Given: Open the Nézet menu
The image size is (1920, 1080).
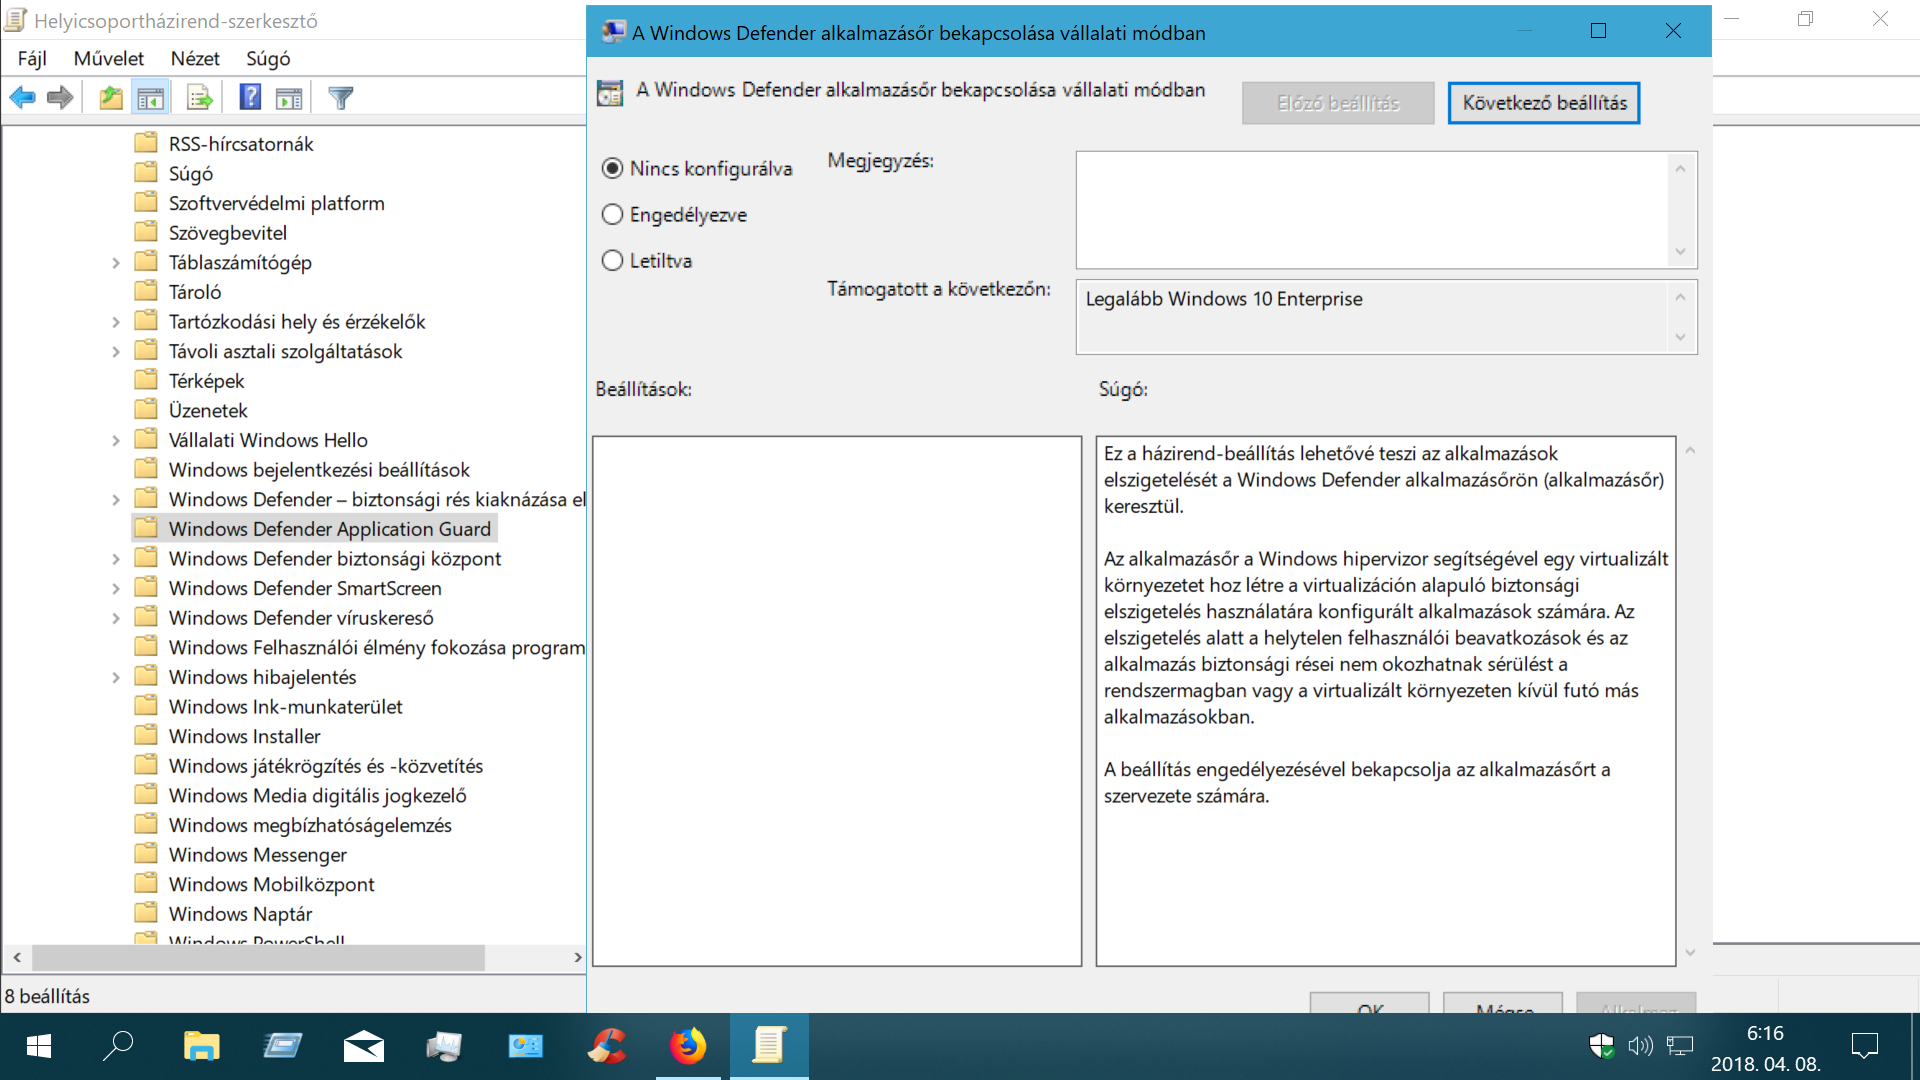Looking at the screenshot, I should (x=195, y=58).
